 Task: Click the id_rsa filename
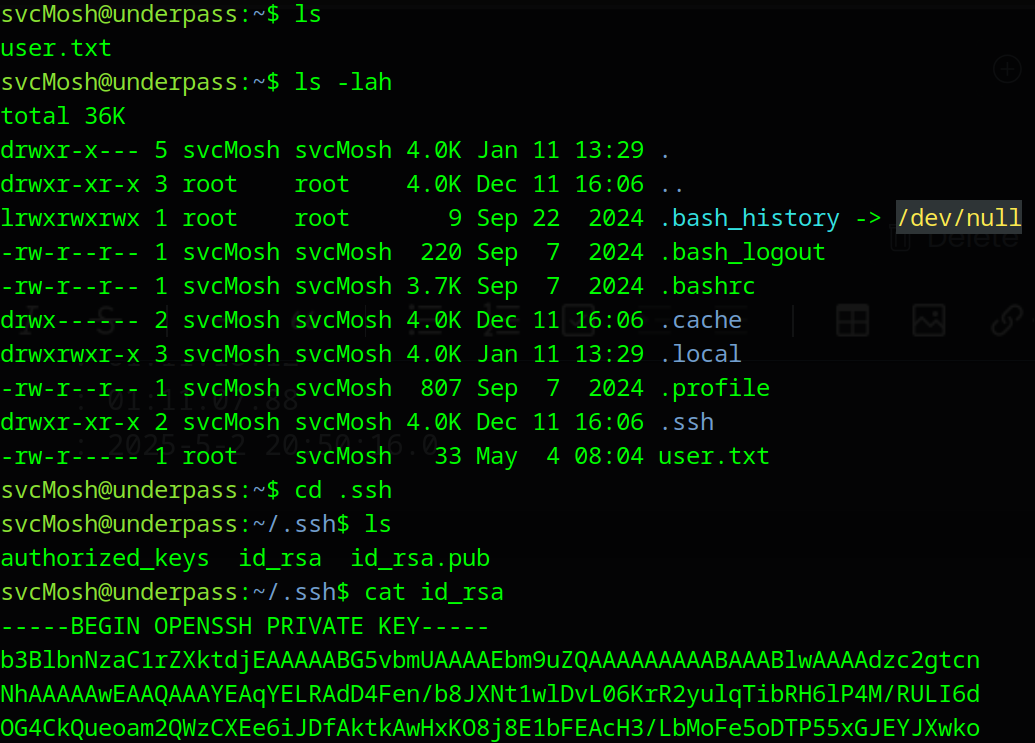[278, 557]
